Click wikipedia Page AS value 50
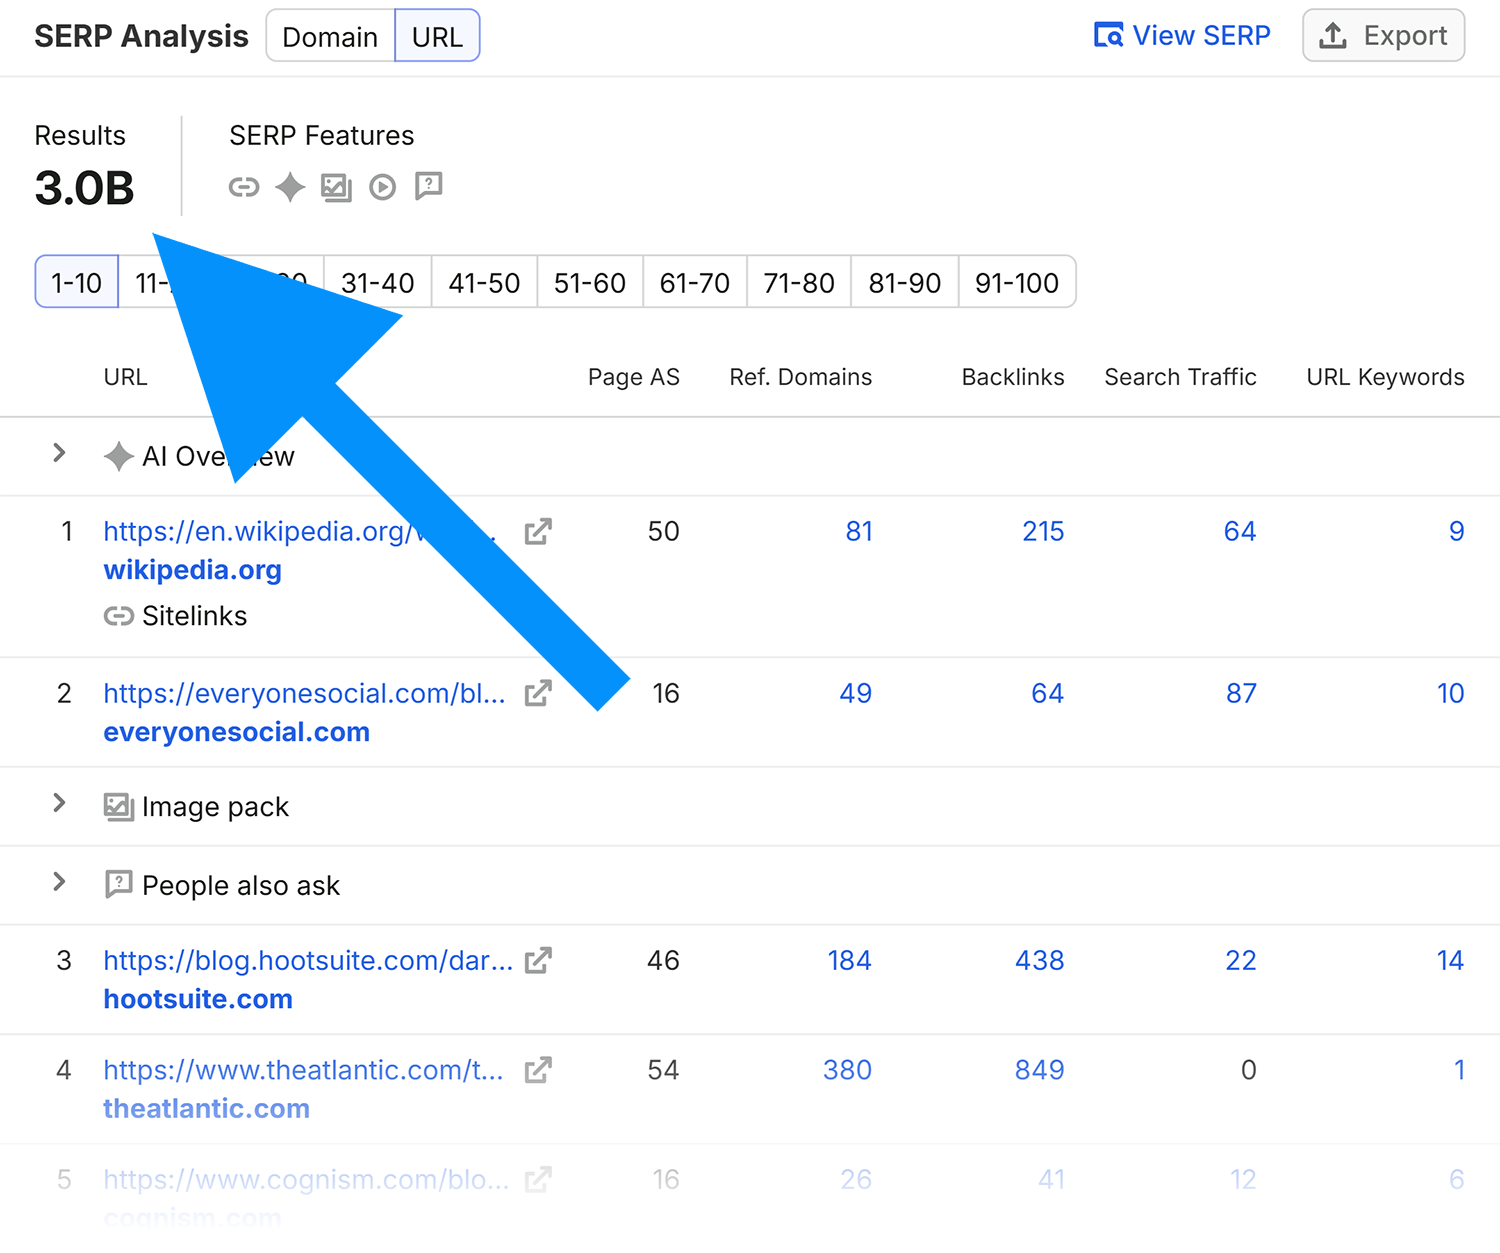This screenshot has height=1253, width=1500. tap(664, 531)
